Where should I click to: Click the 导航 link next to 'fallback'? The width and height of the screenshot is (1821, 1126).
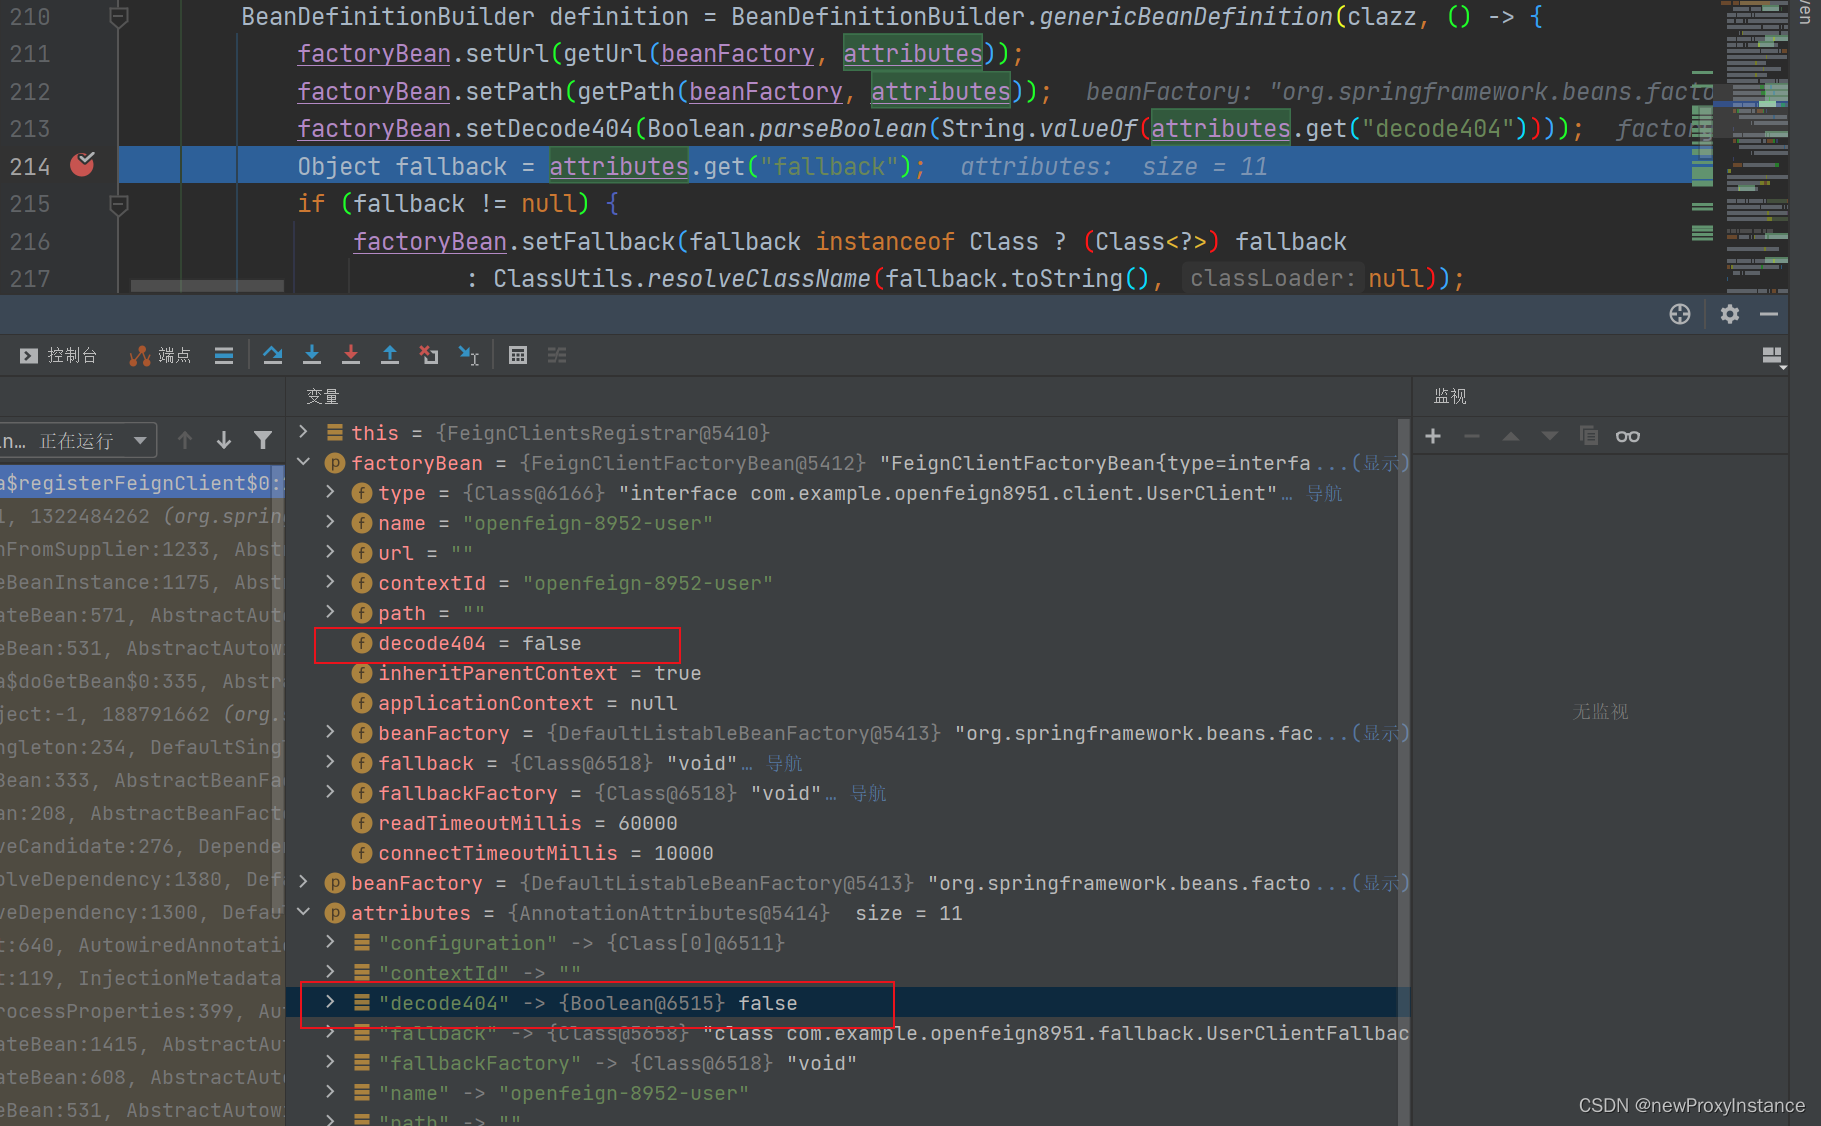(785, 763)
